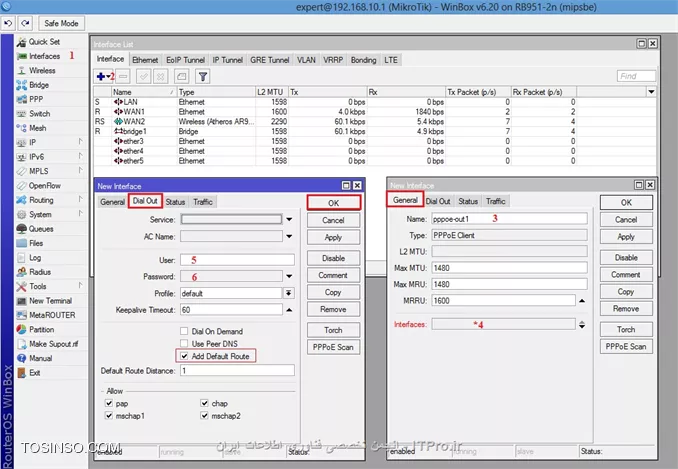The width and height of the screenshot is (678, 469).
Task: Toggle Dial On Demand checkbox
Action: 184,331
